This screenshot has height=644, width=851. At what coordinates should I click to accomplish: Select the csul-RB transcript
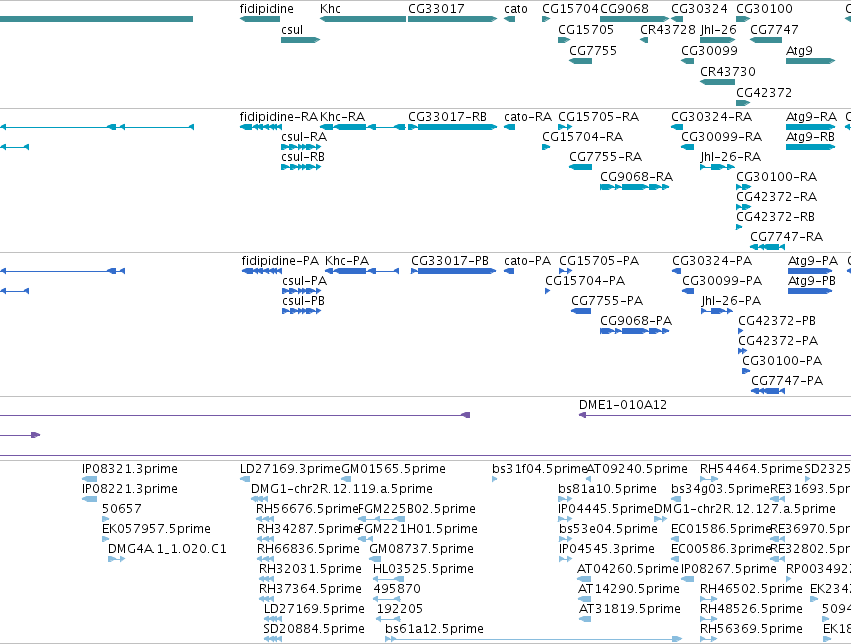pos(301,167)
